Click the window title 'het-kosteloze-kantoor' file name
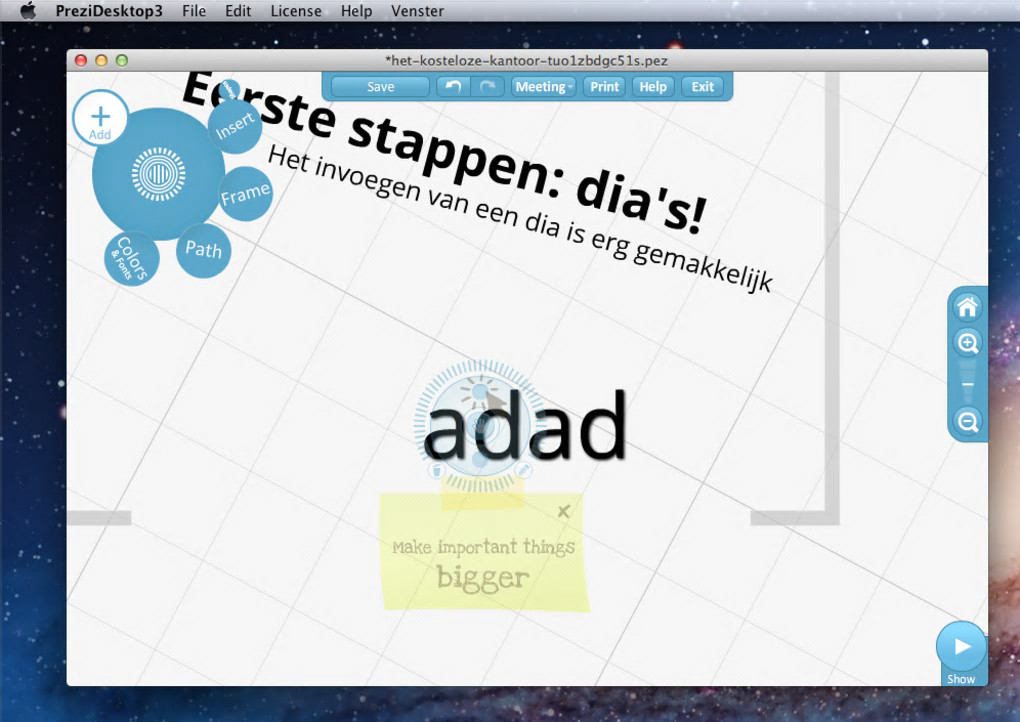 point(526,60)
